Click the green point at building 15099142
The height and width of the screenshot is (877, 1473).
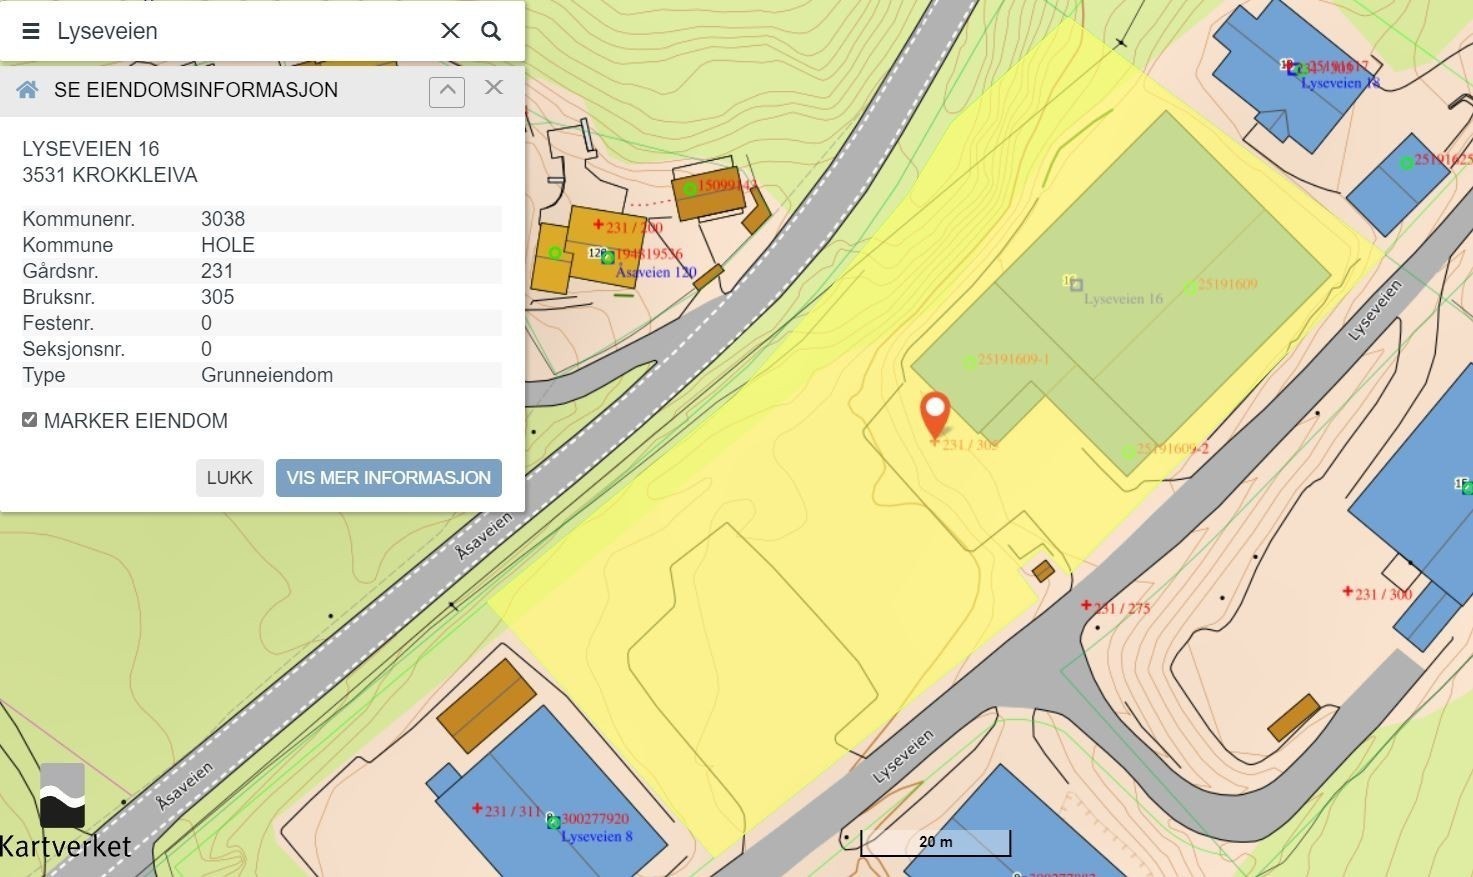click(x=690, y=188)
